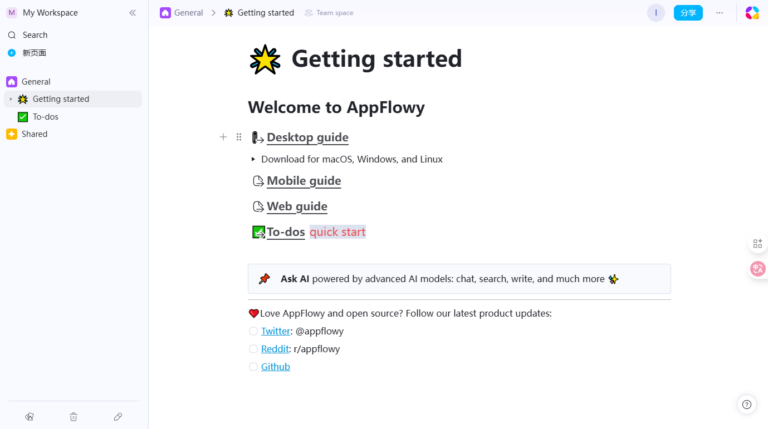Expand the Getting started tree arrow
Viewport: 768px width, 429px height.
pyautogui.click(x=11, y=99)
